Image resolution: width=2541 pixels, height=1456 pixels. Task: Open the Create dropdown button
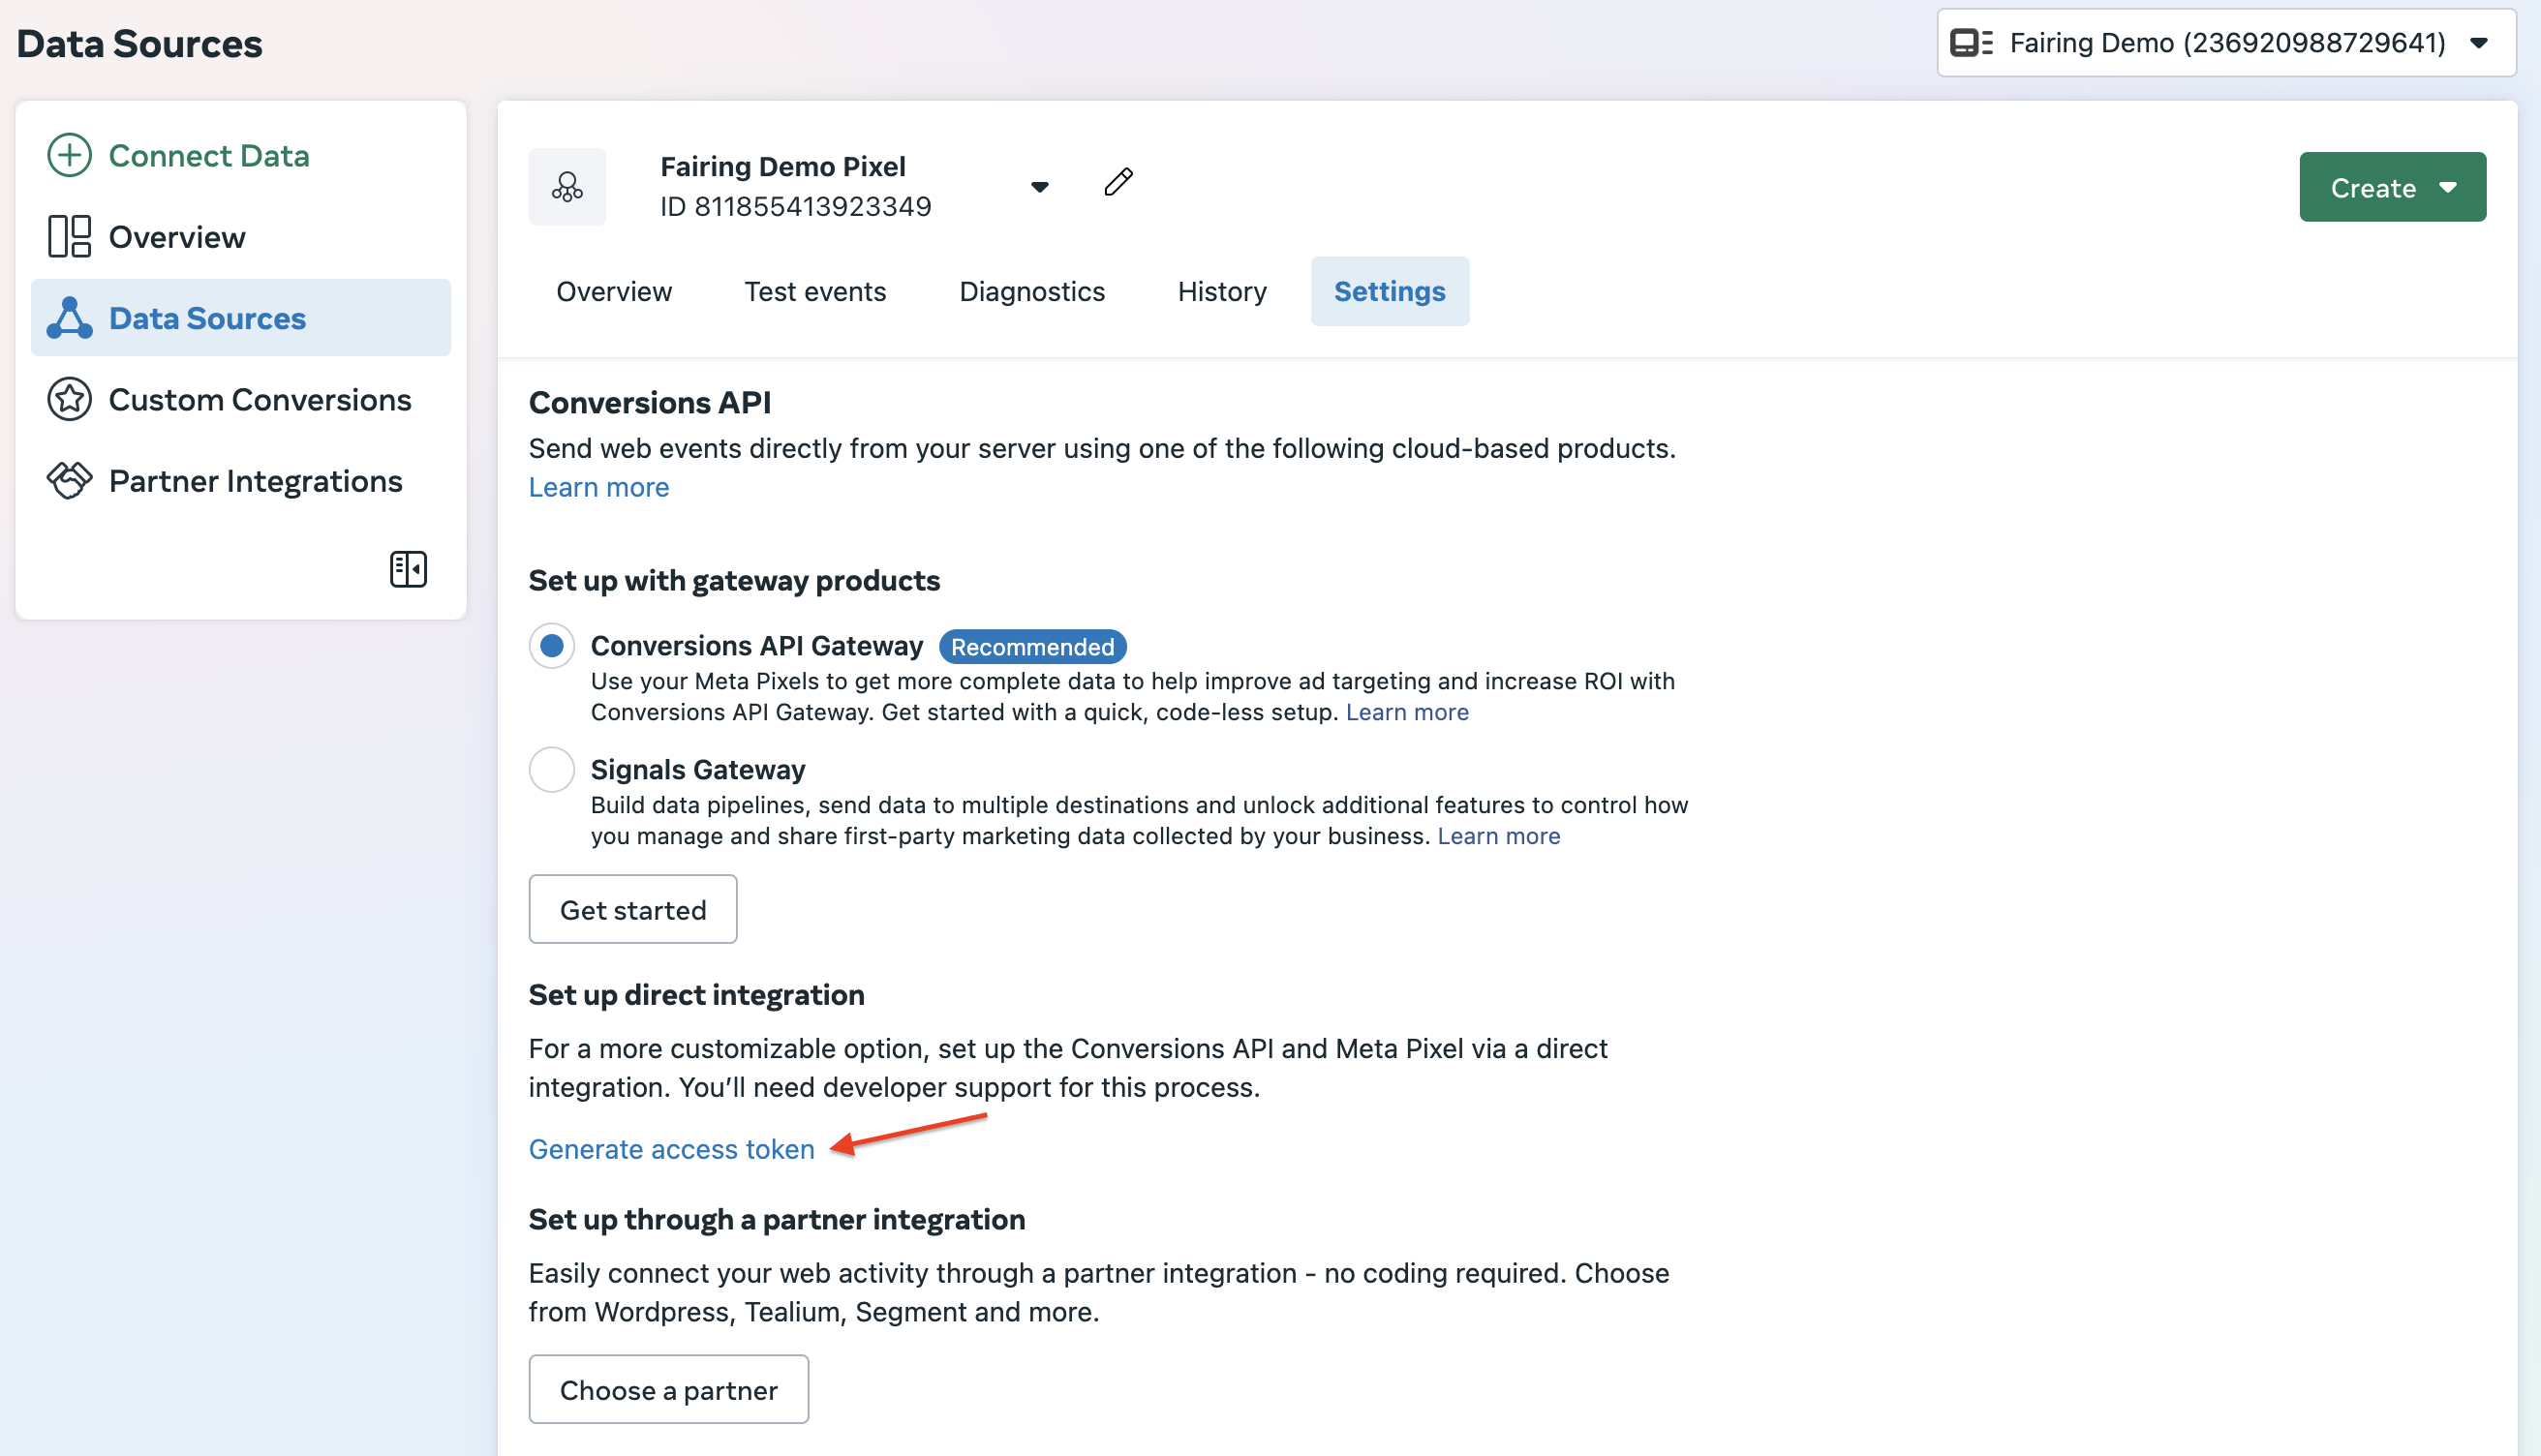(2391, 187)
